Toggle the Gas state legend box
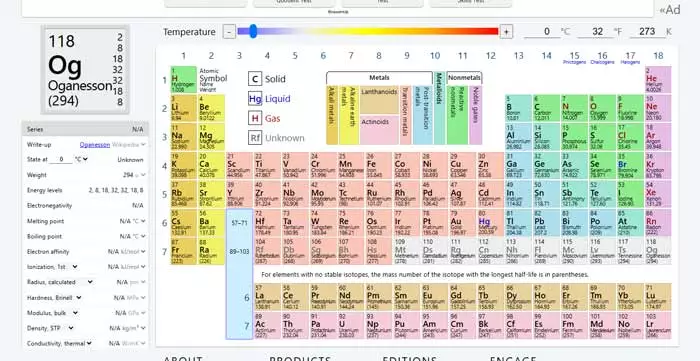Screen dimensions: 700x361 click(255, 118)
